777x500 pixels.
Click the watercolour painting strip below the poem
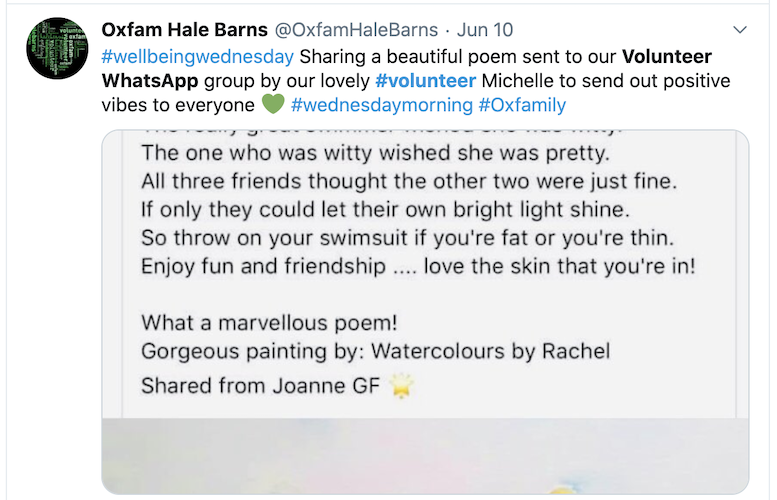tap(425, 456)
